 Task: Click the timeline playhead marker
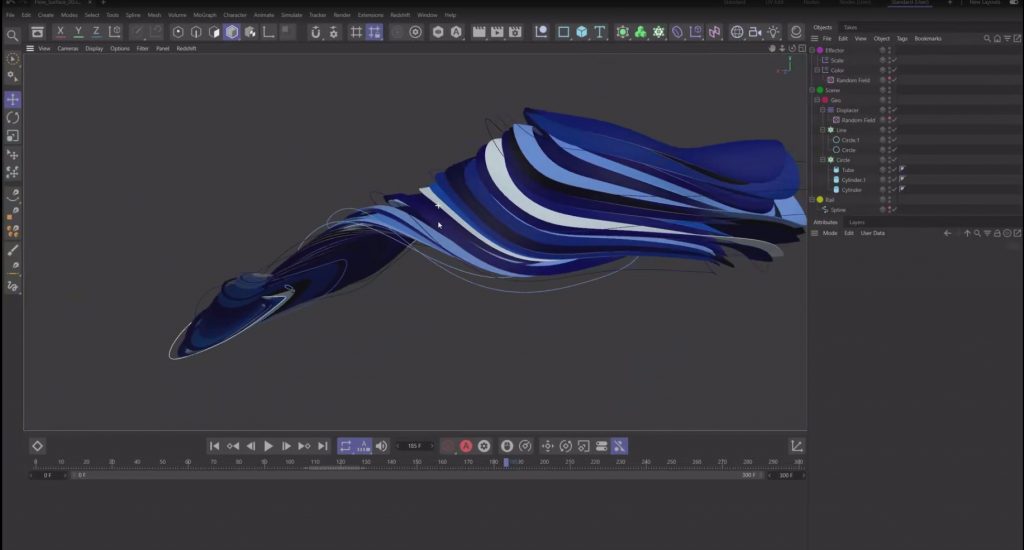click(x=506, y=462)
